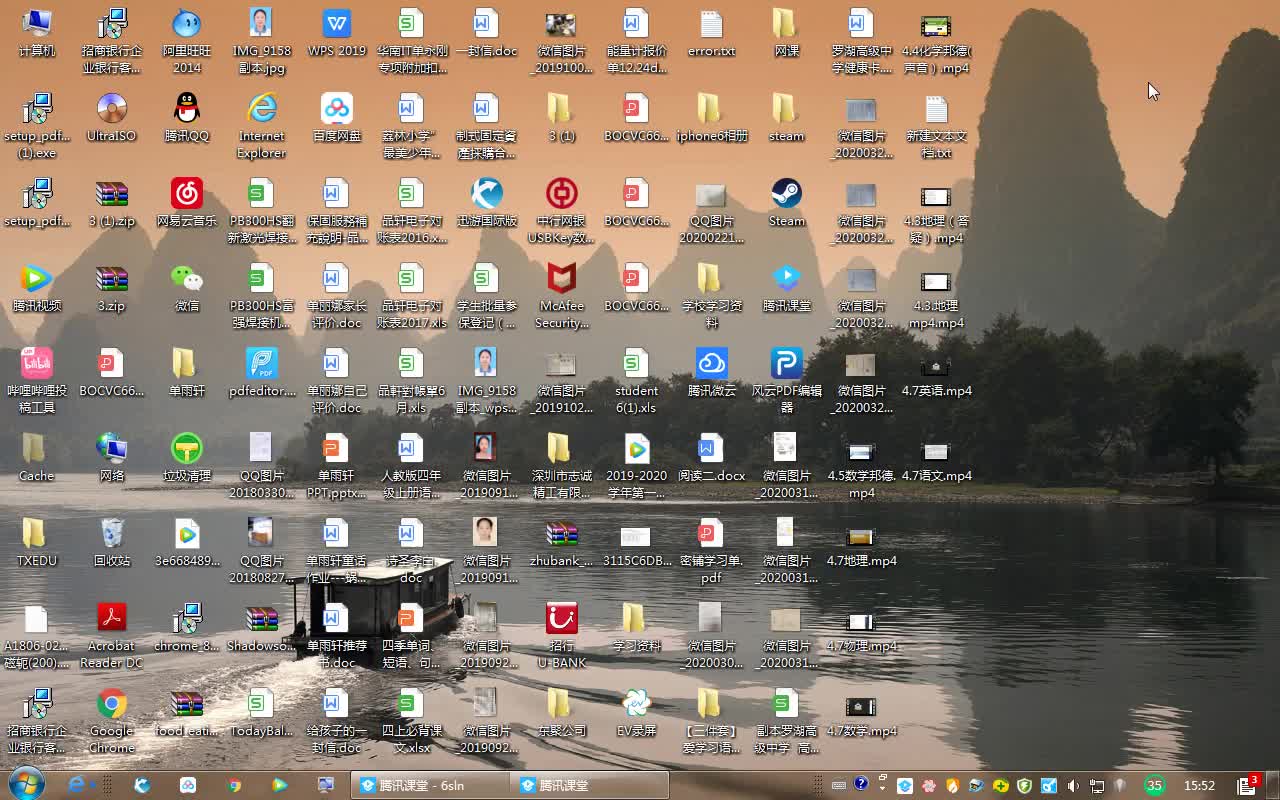Image resolution: width=1280 pixels, height=800 pixels.
Task: Open the 哔哩哔哩投稿工具 shortcut
Action: (37, 382)
